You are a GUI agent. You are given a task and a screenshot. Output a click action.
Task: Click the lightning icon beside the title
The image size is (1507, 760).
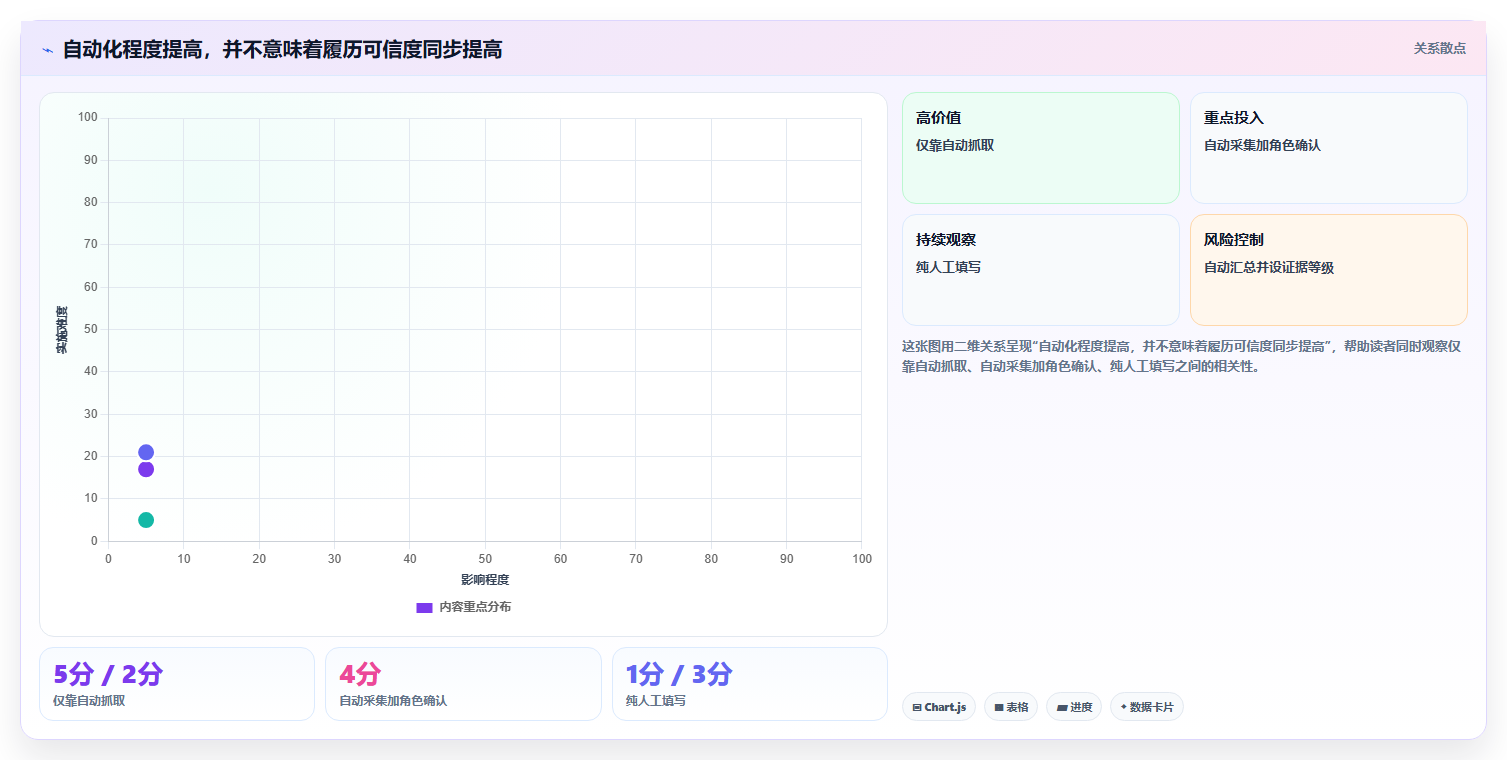point(47,49)
